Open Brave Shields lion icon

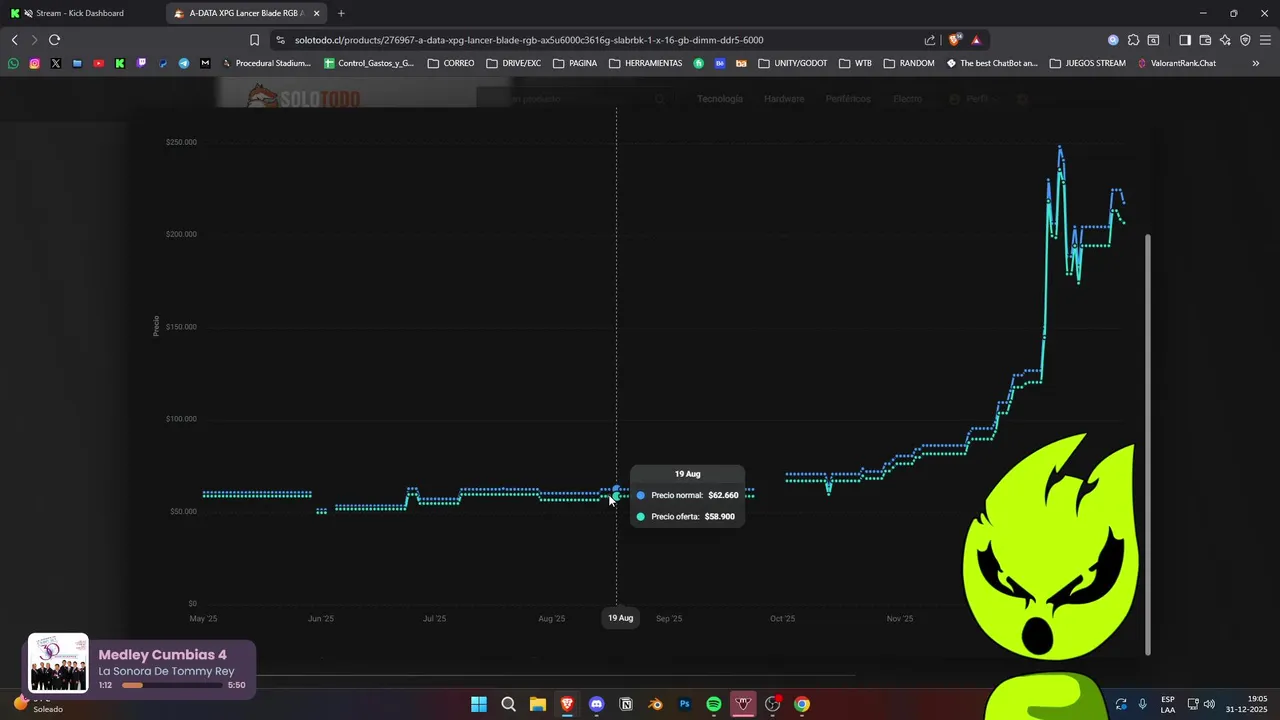pyautogui.click(x=955, y=40)
